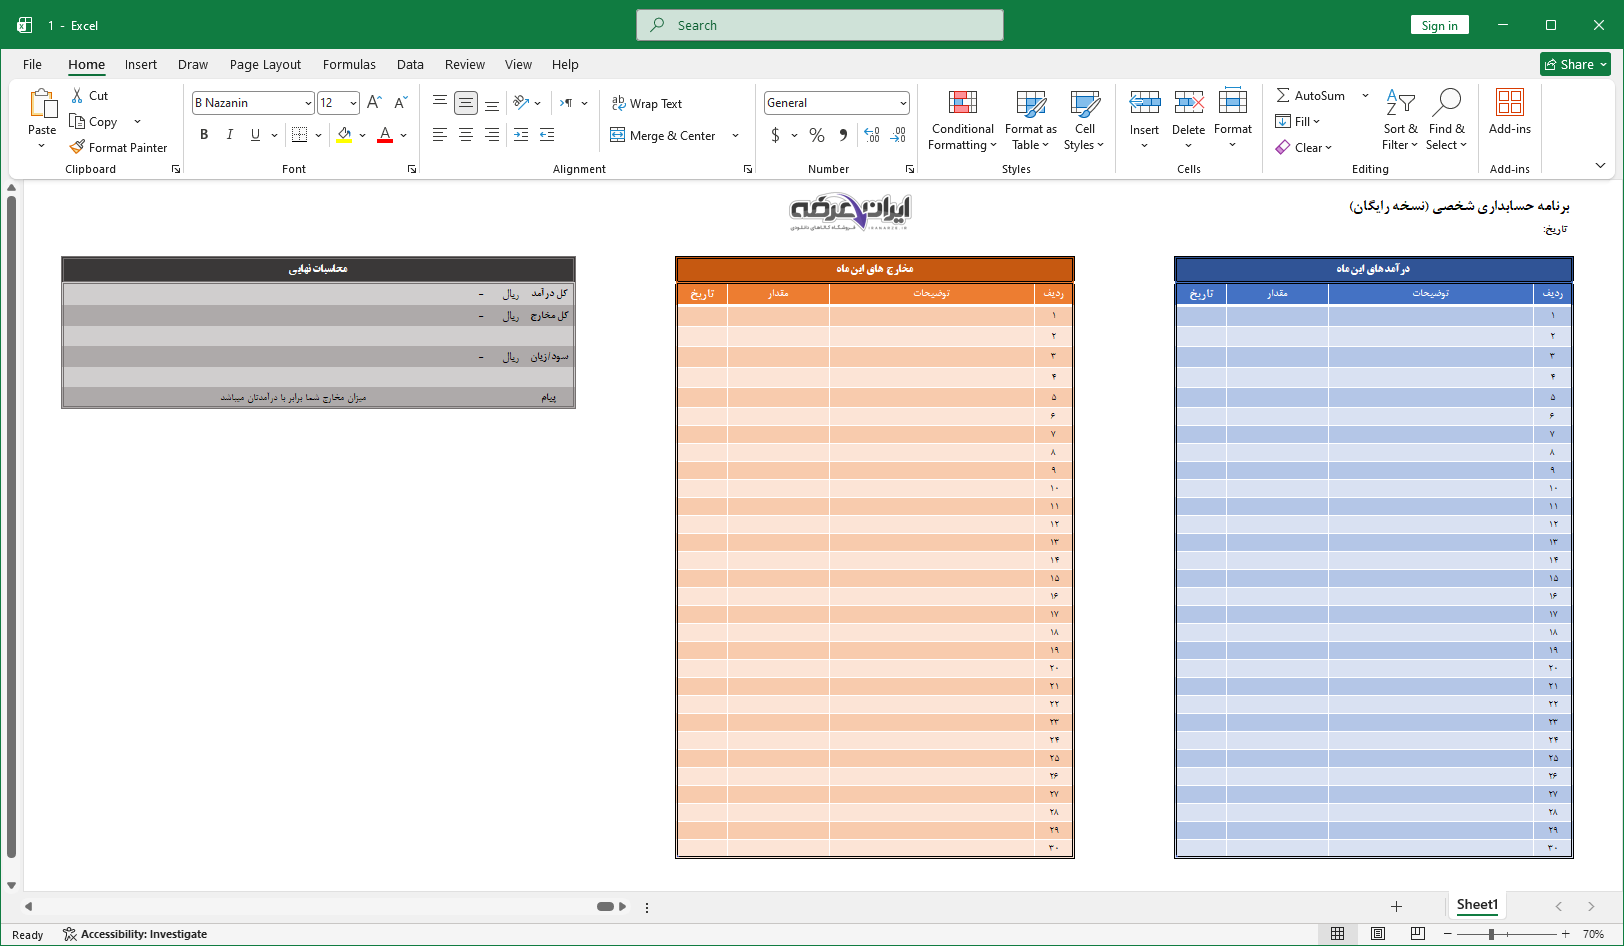1624x946 pixels.
Task: Click the Add-ins icon
Action: [x=1509, y=110]
